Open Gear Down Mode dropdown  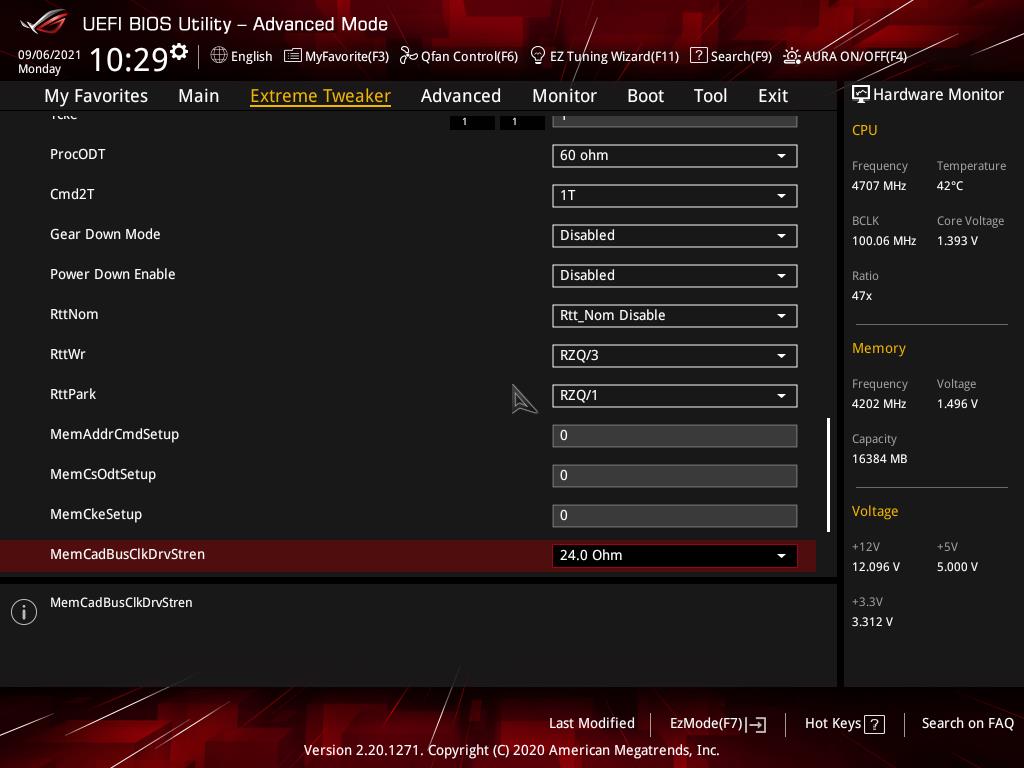675,235
